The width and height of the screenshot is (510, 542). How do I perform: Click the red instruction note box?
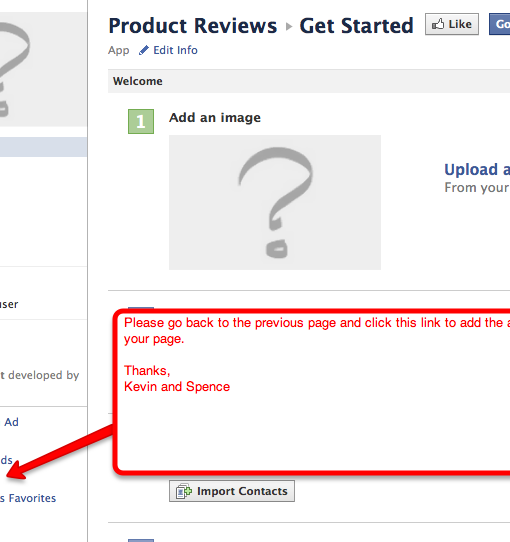point(313,392)
